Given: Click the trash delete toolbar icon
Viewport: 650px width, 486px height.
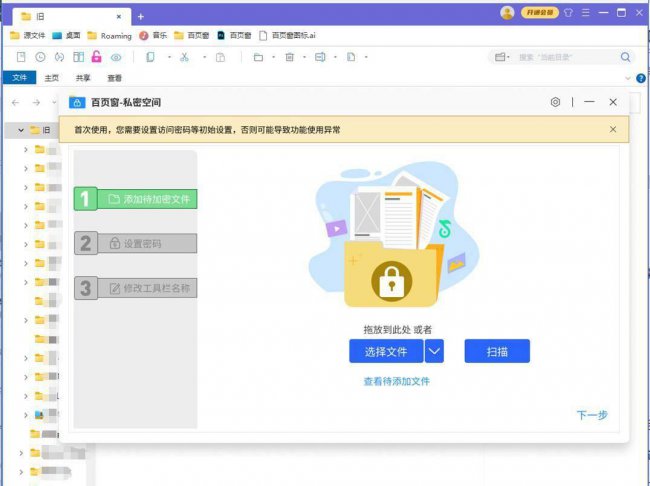Looking at the screenshot, I should (290, 57).
